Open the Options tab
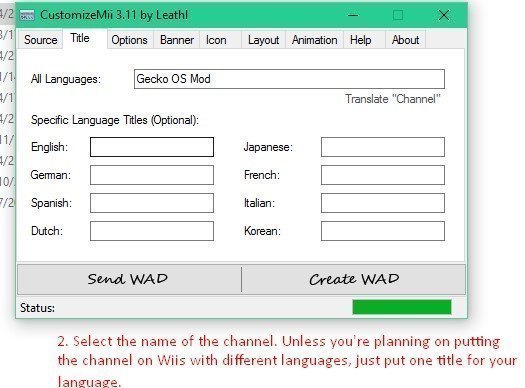The image size is (525, 388). (130, 40)
